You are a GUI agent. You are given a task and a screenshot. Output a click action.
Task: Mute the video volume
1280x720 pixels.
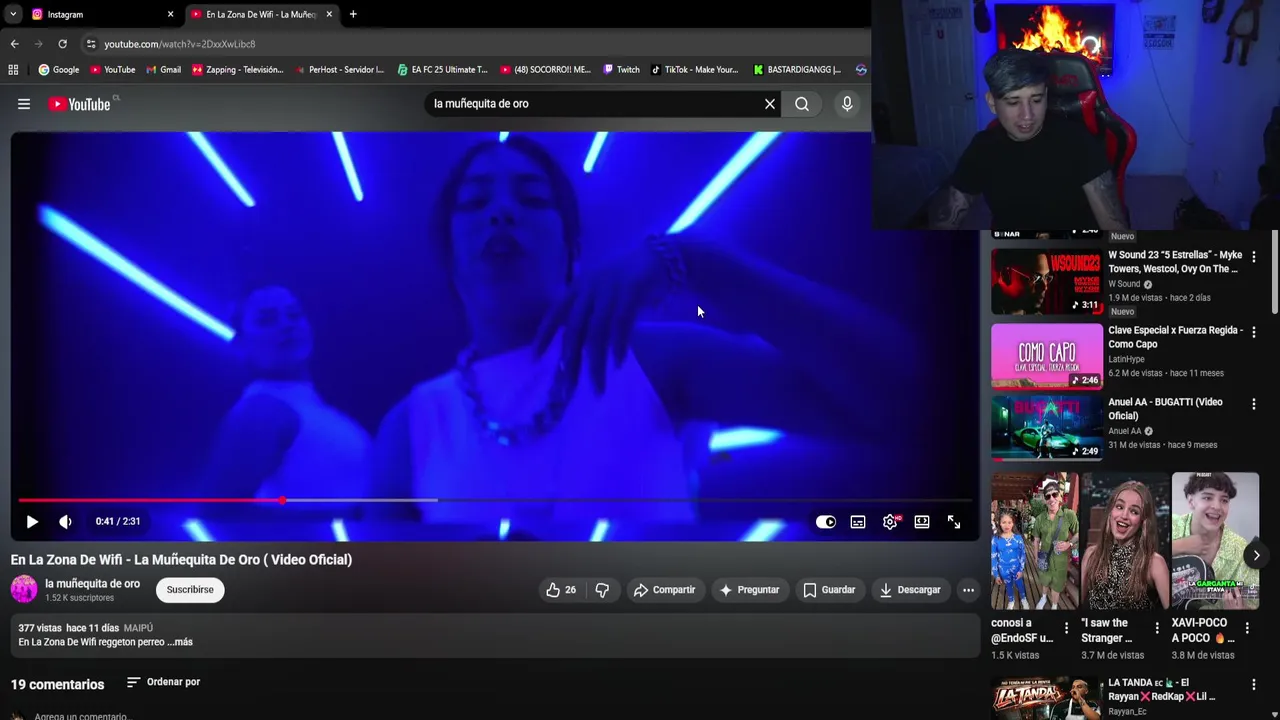pos(65,521)
